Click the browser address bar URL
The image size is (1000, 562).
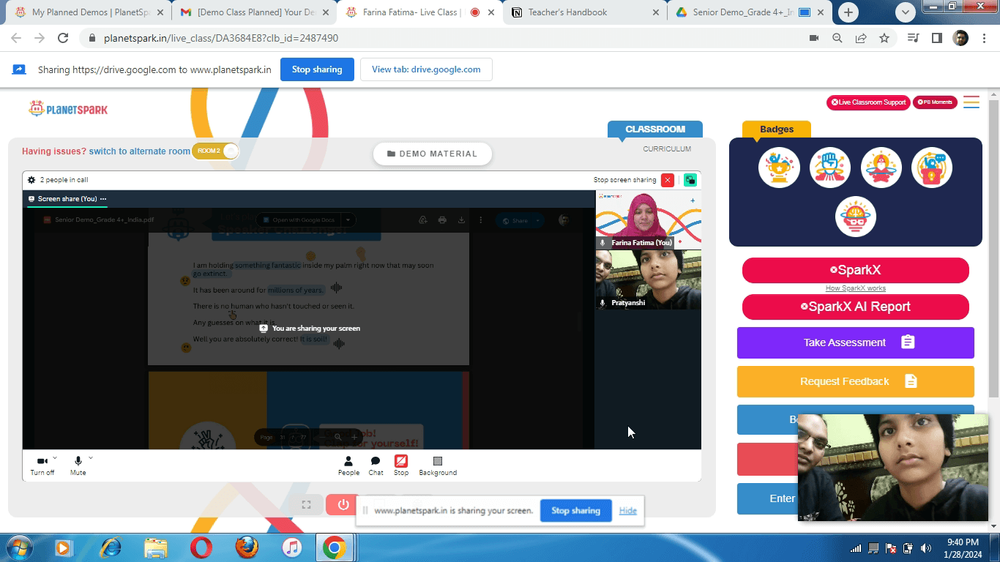(221, 38)
